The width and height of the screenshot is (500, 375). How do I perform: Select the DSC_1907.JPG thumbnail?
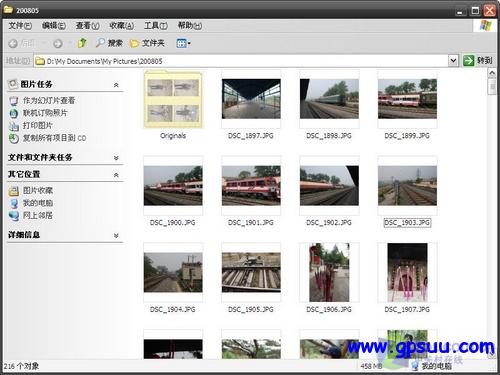pyautogui.click(x=407, y=272)
